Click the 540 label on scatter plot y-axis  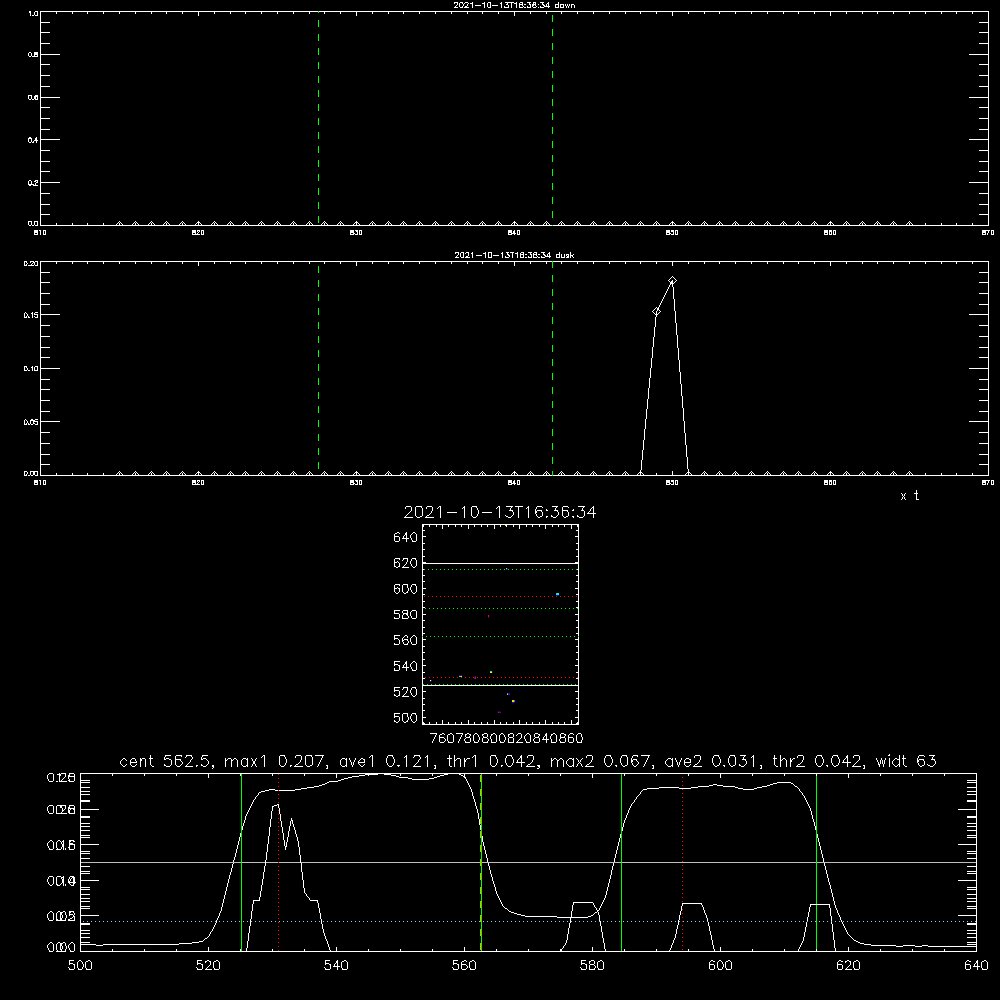405,666
